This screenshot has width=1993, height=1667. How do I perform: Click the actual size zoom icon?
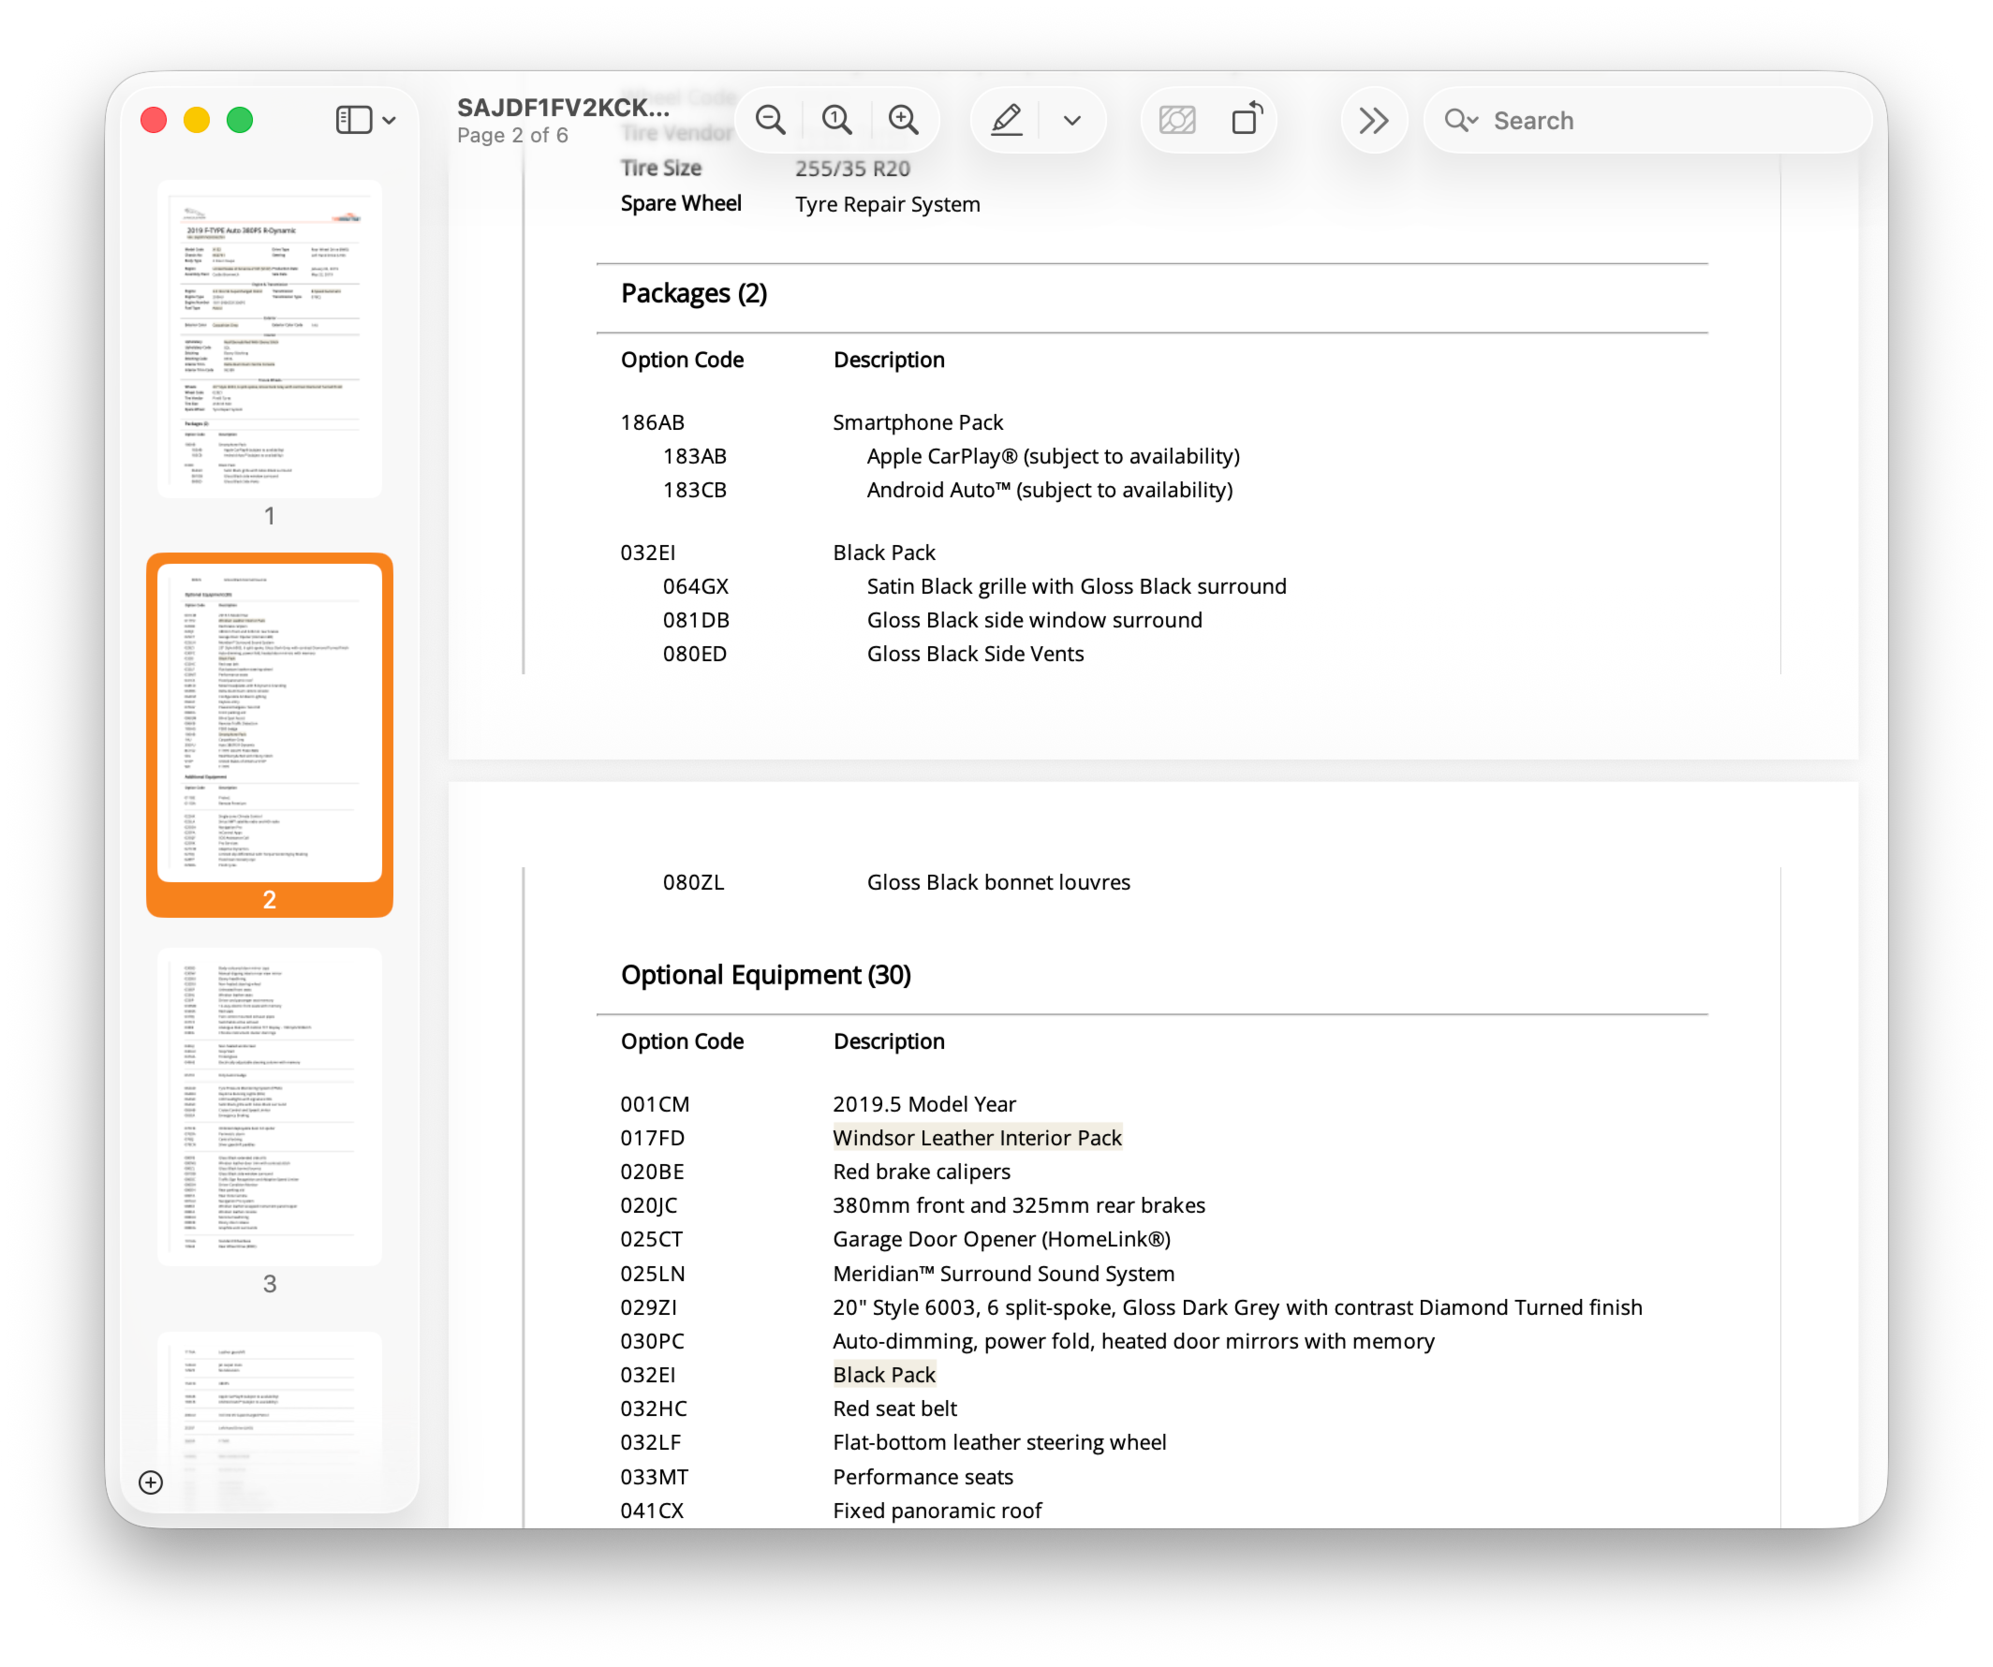837,120
